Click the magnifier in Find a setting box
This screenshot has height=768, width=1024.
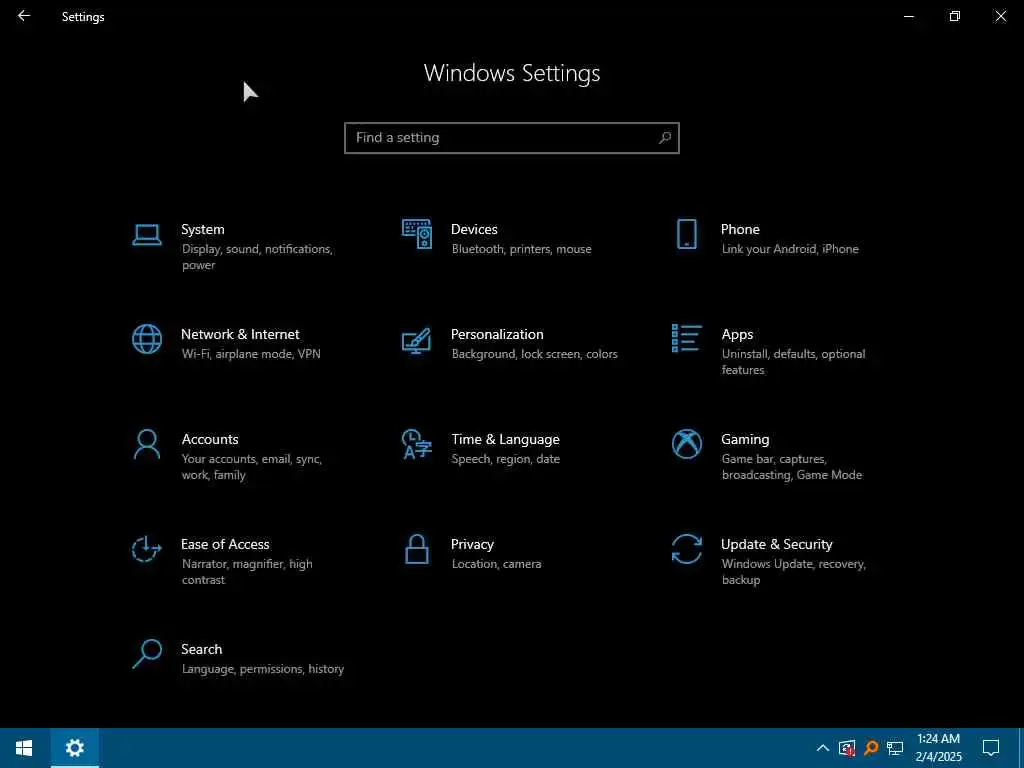(664, 138)
